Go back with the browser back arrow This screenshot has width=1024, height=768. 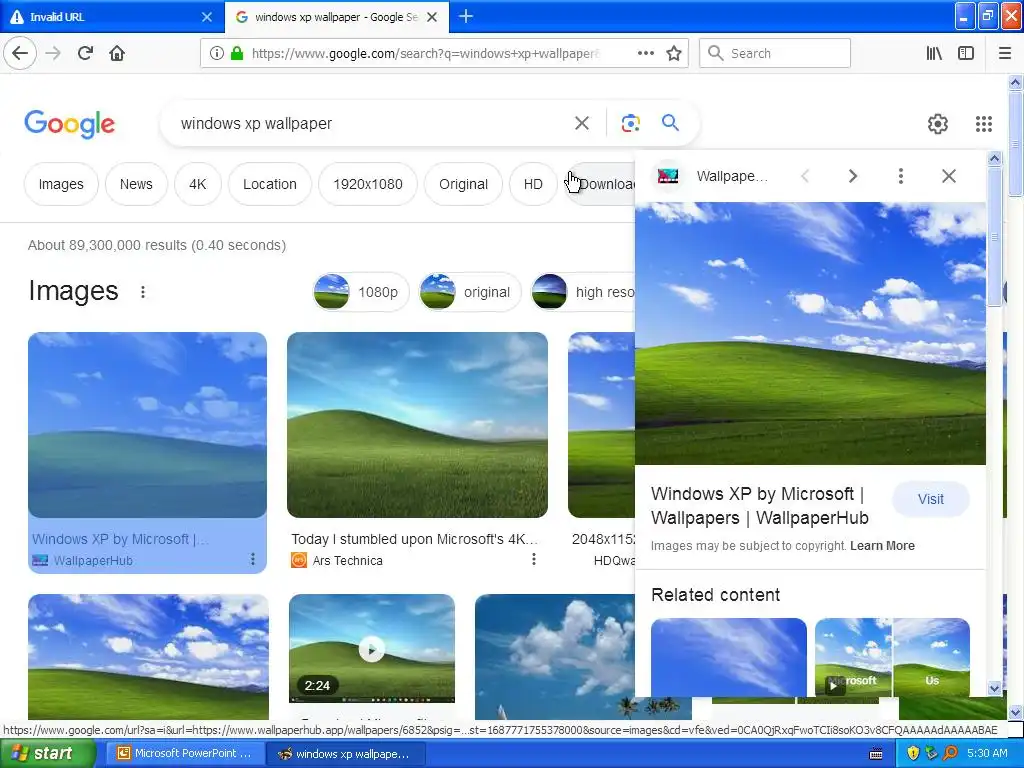[20, 54]
